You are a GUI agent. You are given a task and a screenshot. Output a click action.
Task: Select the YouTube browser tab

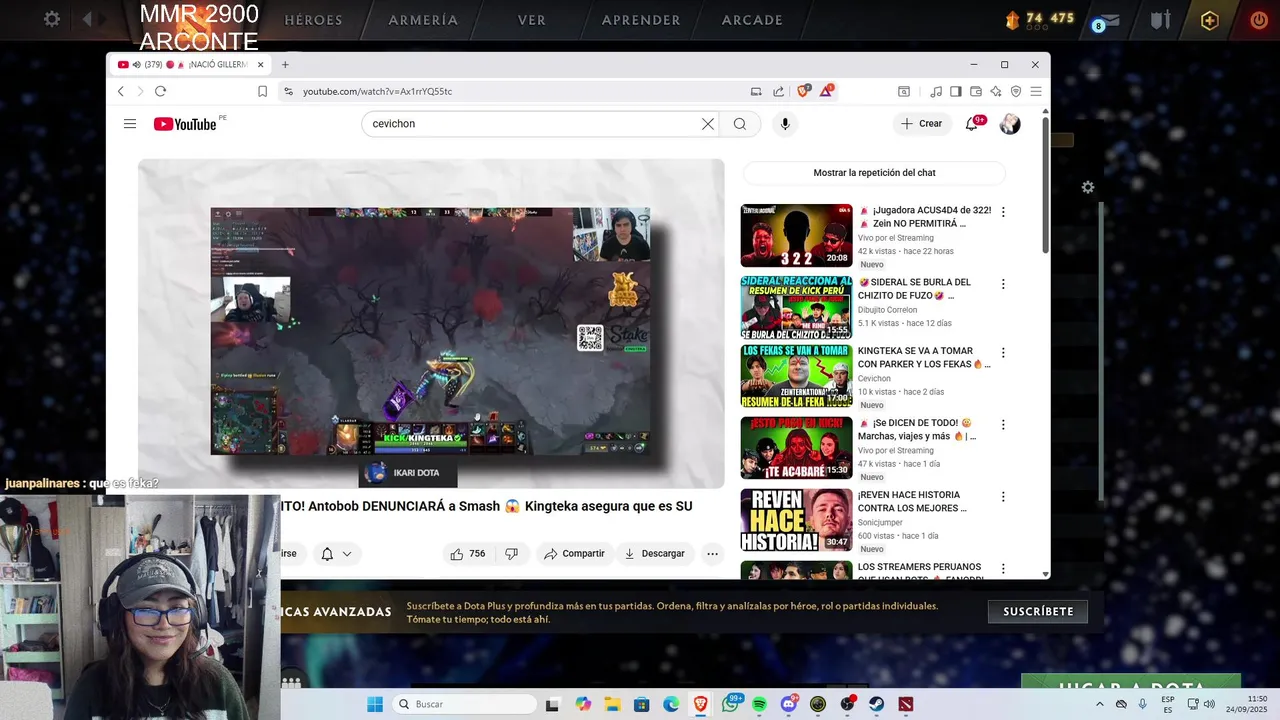point(190,64)
